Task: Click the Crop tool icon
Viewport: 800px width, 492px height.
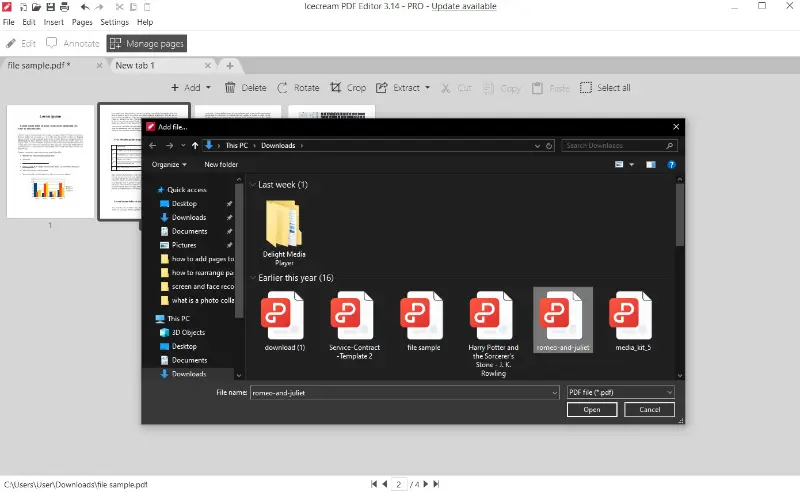Action: 335,88
